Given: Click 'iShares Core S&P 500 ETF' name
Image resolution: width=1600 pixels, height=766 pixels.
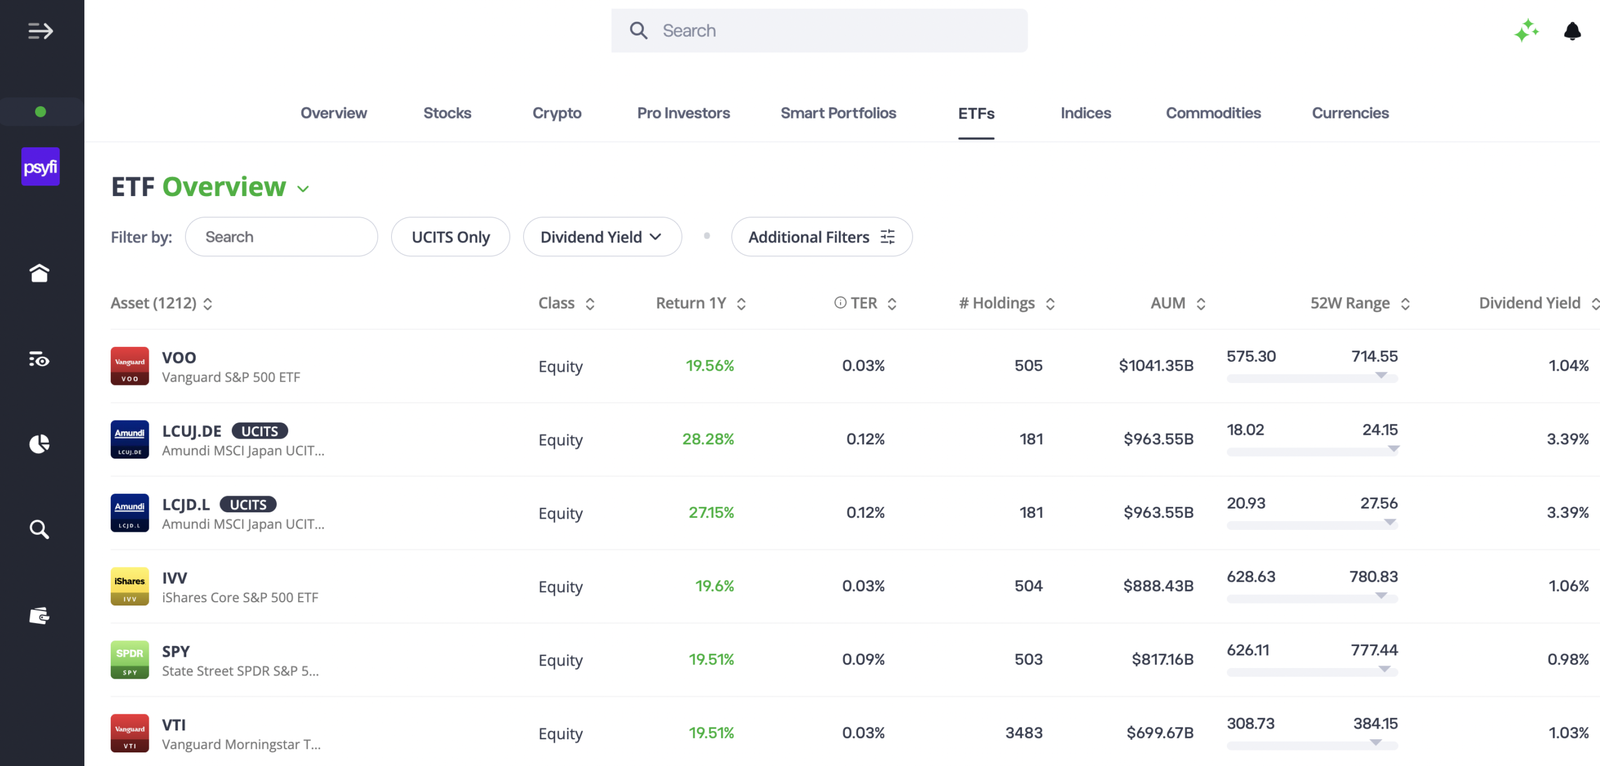Looking at the screenshot, I should coord(240,598).
